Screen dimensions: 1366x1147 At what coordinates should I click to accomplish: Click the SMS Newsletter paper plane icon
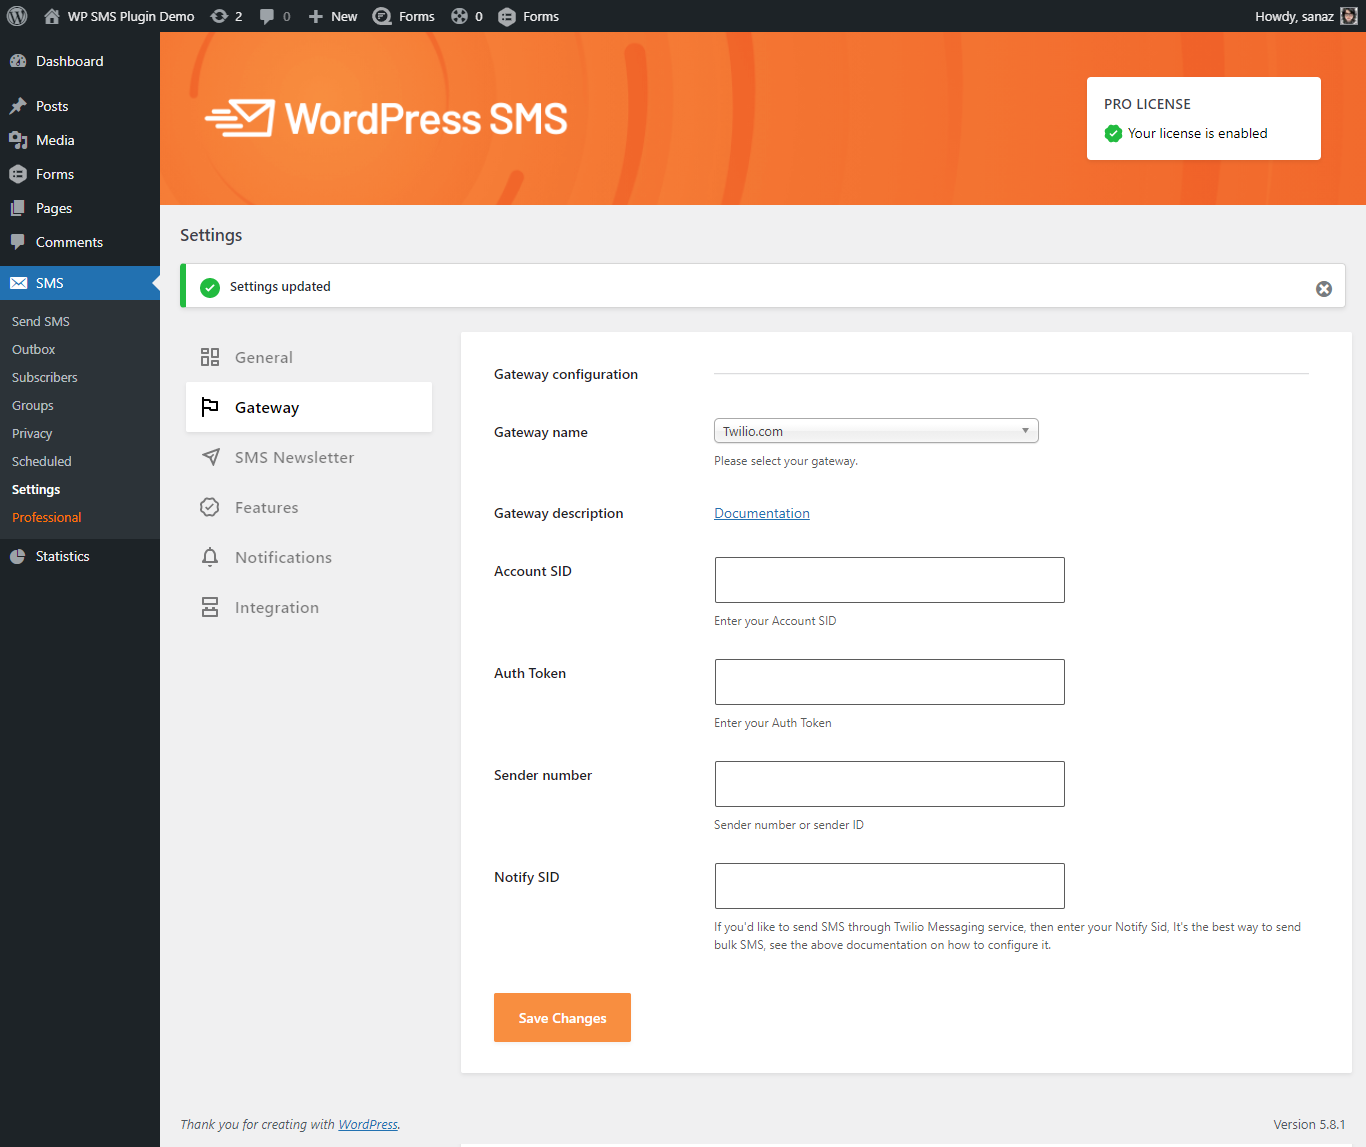(210, 457)
